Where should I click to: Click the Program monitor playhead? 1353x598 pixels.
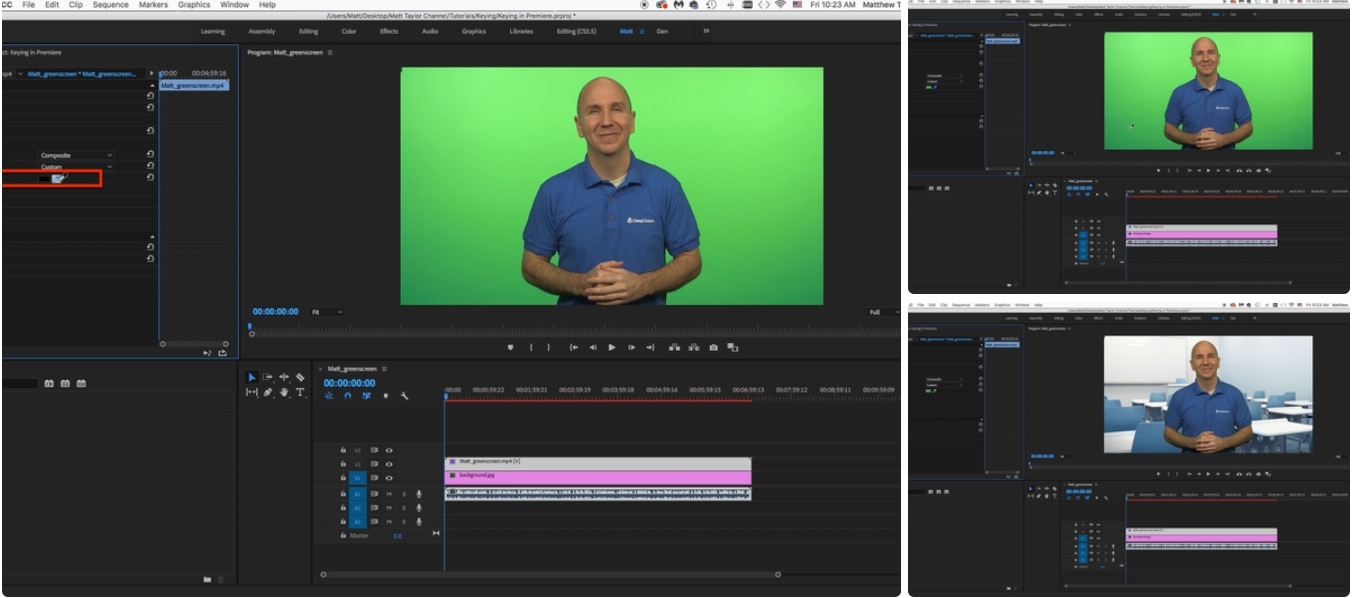click(250, 326)
